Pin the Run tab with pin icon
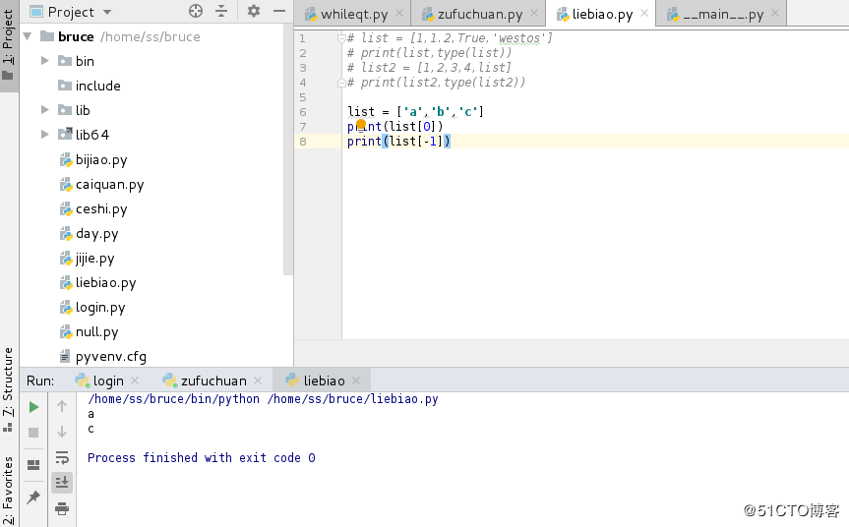This screenshot has width=849, height=527. 34,497
